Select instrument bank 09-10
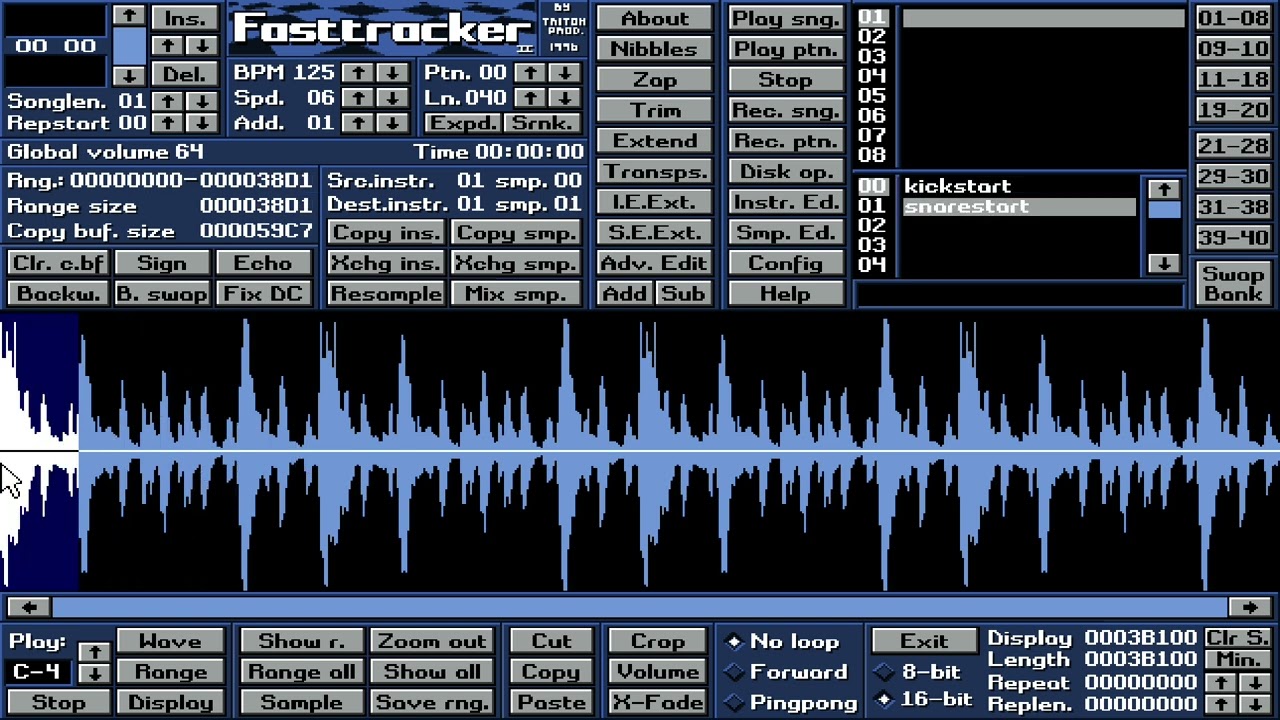Viewport: 1280px width, 720px height. click(1233, 49)
